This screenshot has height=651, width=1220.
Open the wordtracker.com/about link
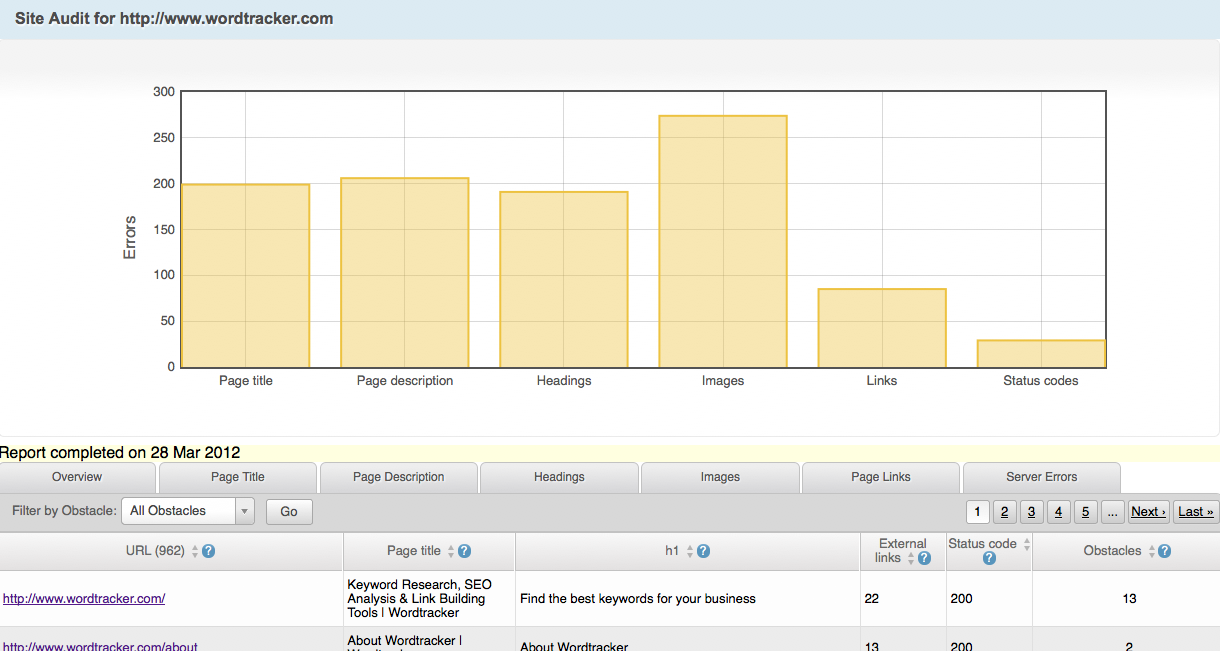pos(100,647)
